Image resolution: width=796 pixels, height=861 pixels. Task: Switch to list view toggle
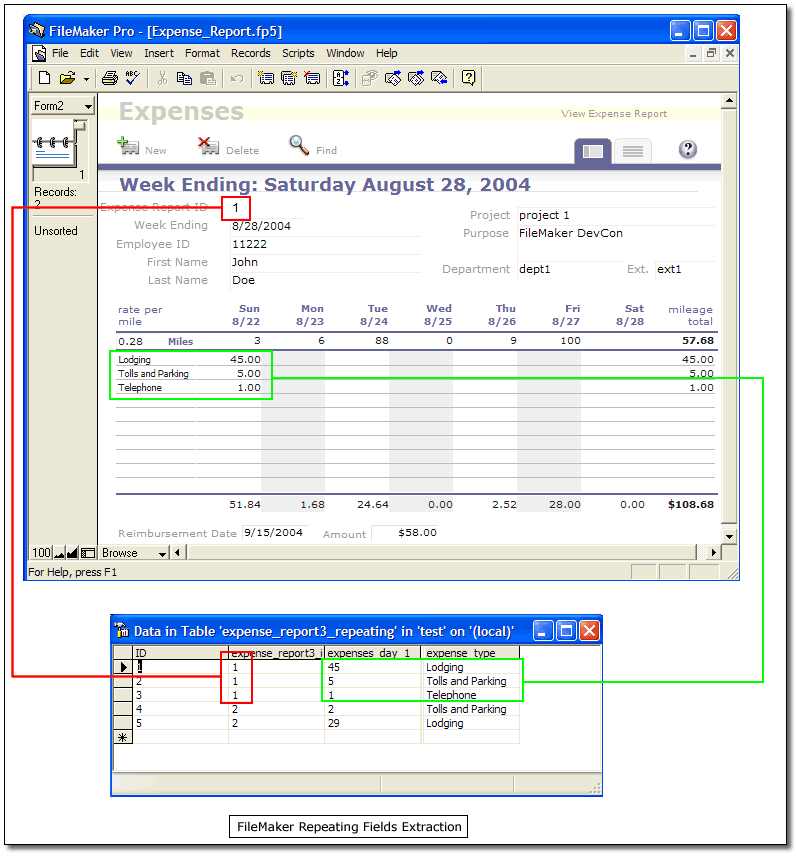point(632,151)
